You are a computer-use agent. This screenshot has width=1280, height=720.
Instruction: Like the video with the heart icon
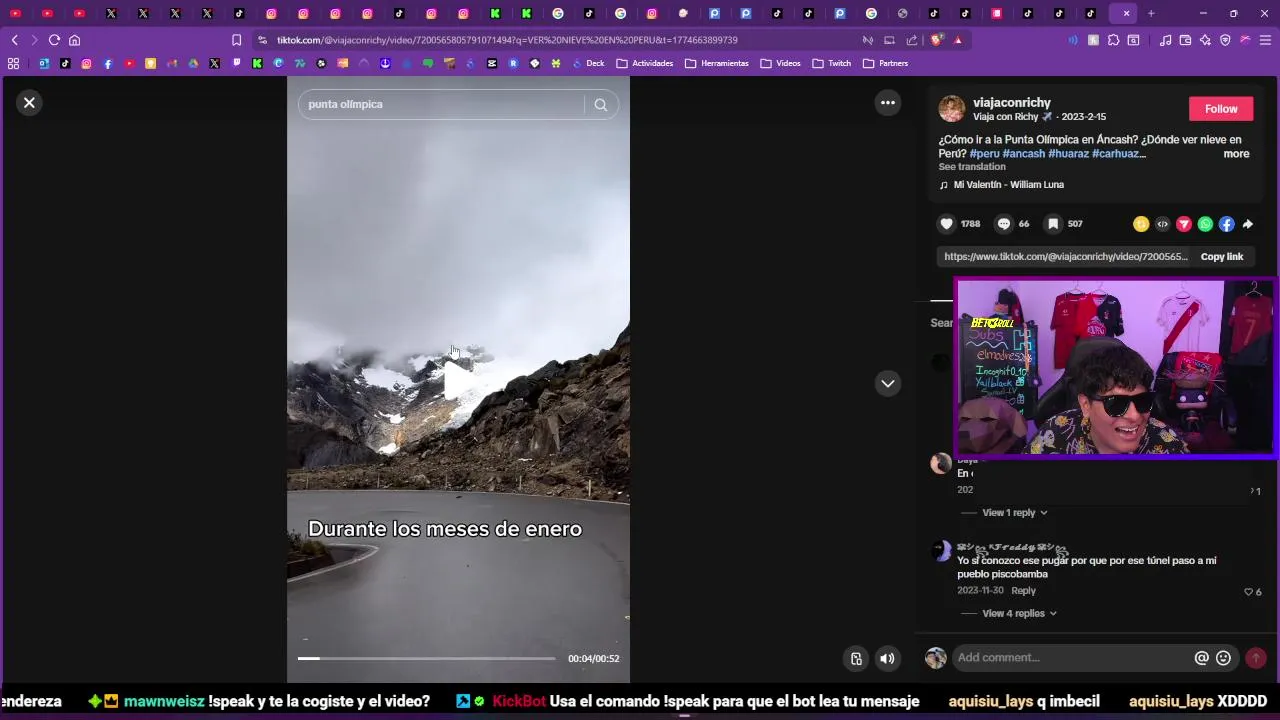pyautogui.click(x=946, y=224)
